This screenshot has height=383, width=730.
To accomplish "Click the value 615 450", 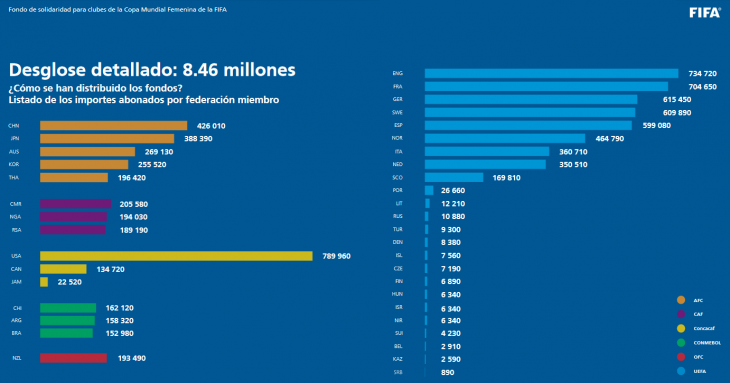I will tap(677, 100).
